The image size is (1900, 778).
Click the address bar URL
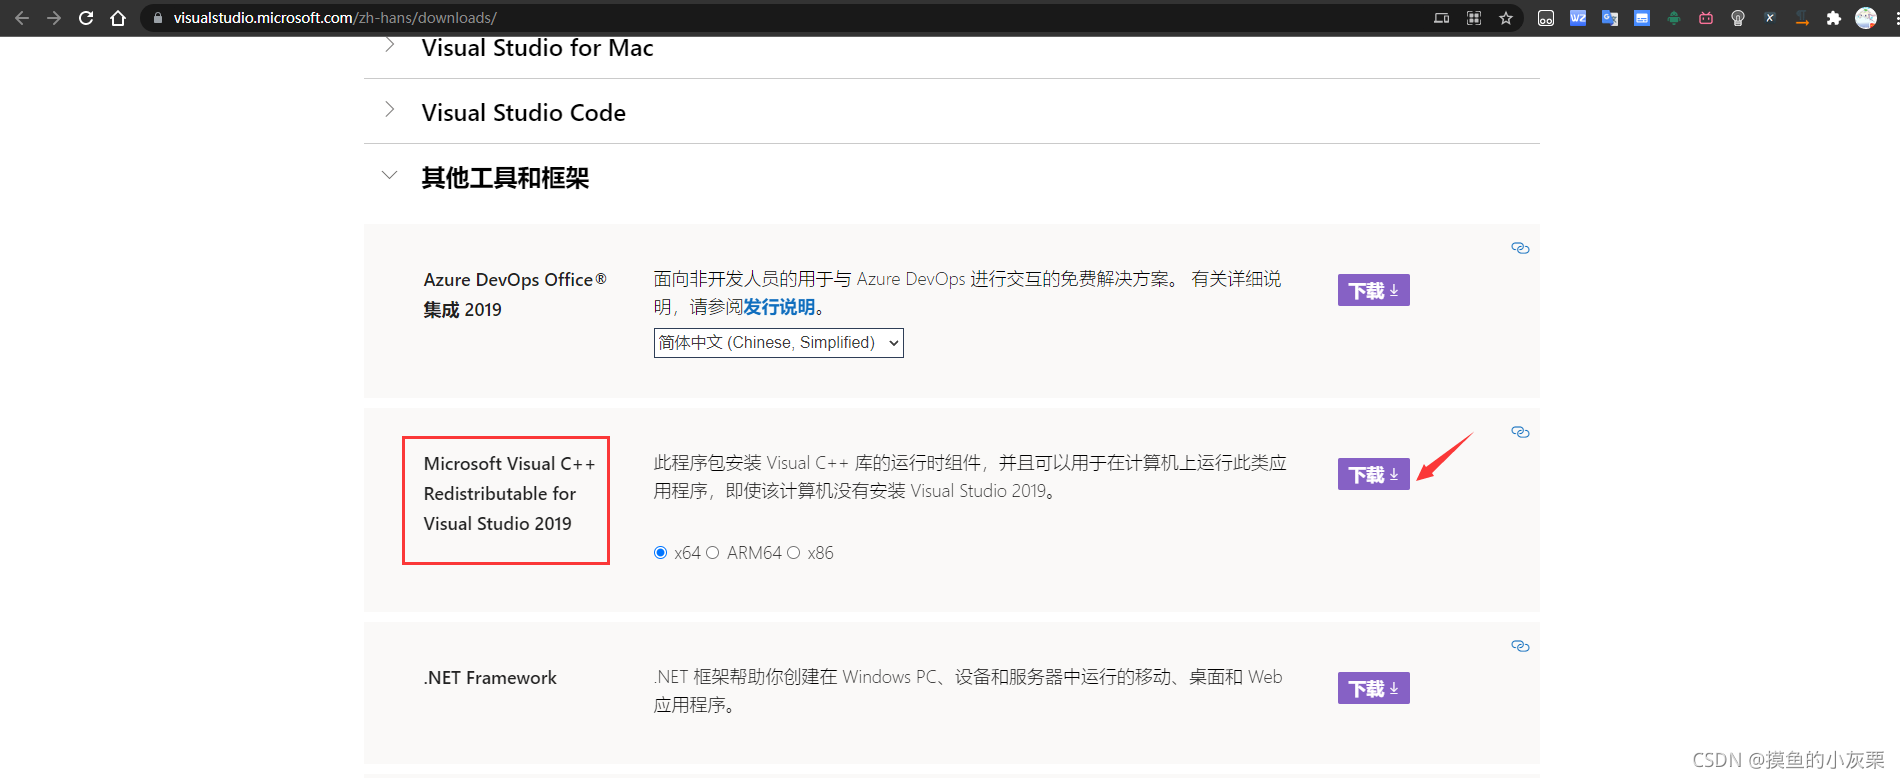pos(335,18)
